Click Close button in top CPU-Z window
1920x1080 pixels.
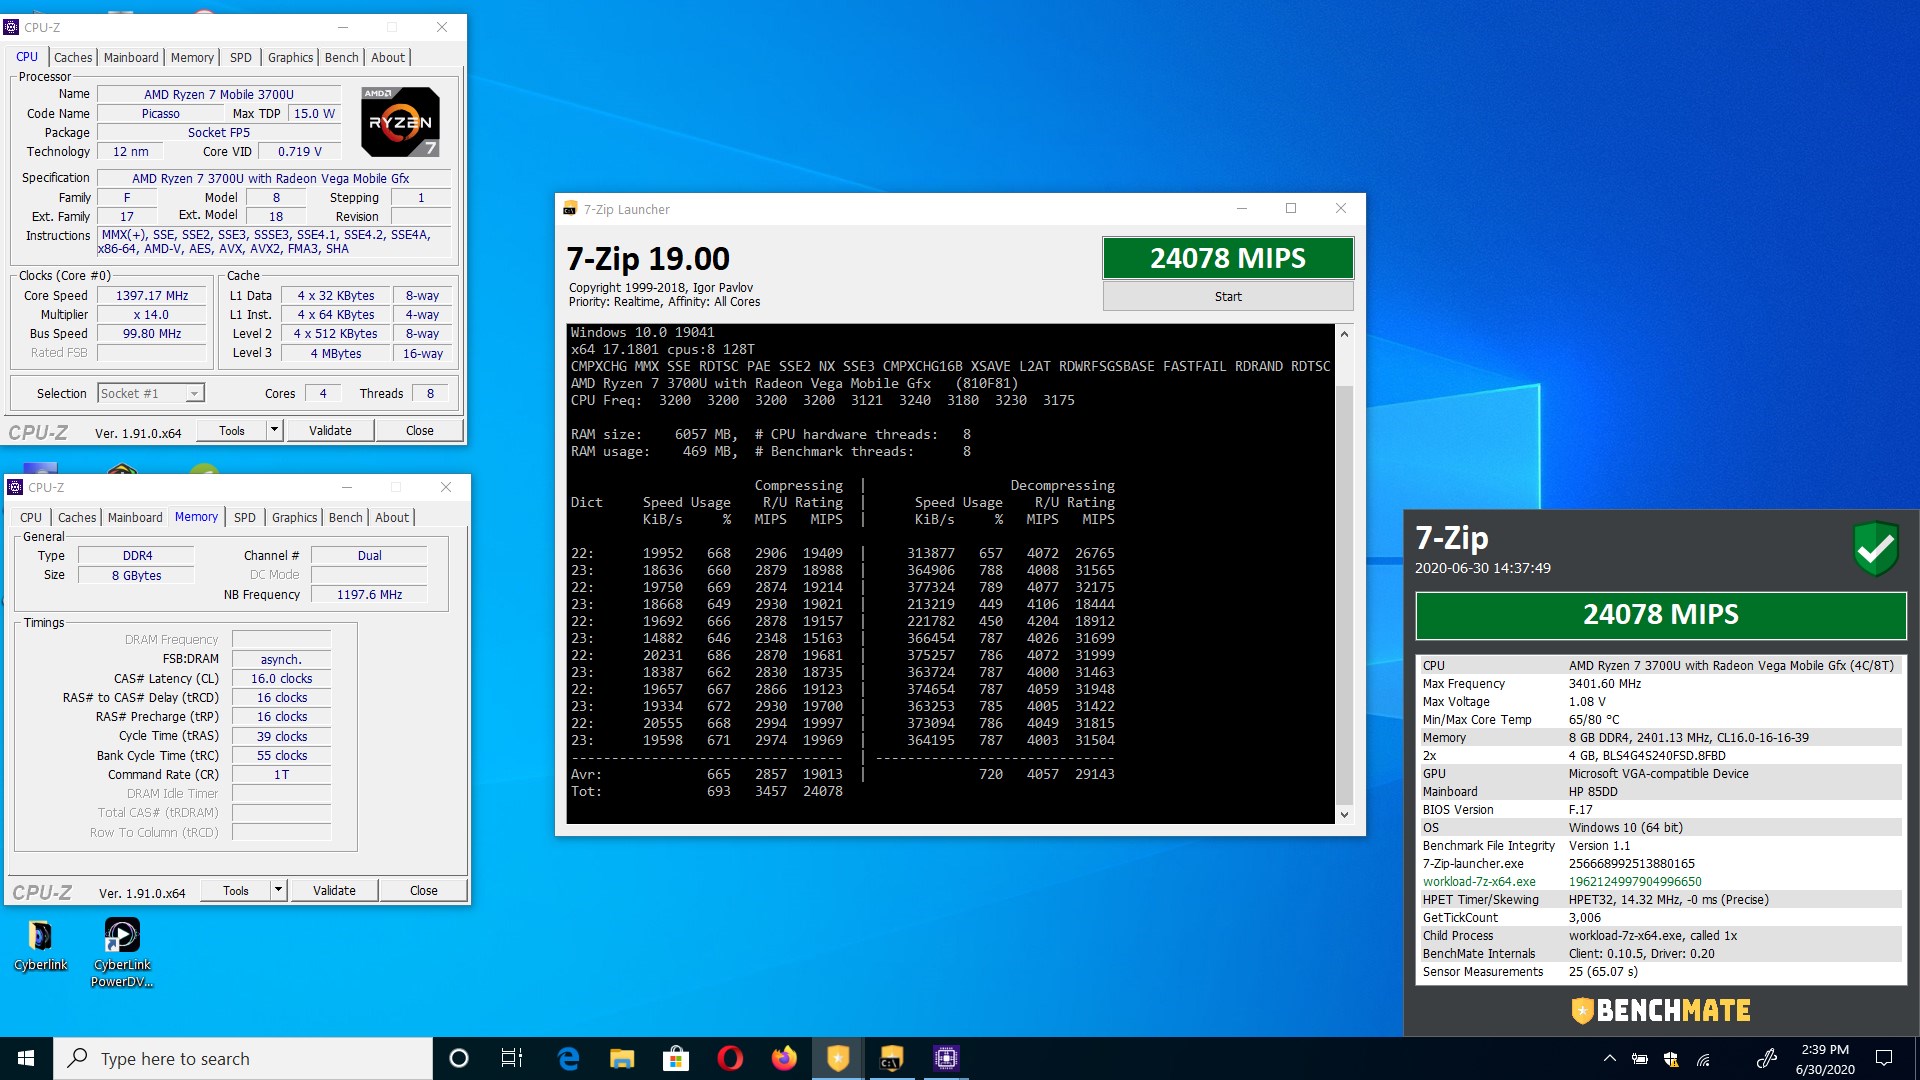click(x=420, y=430)
